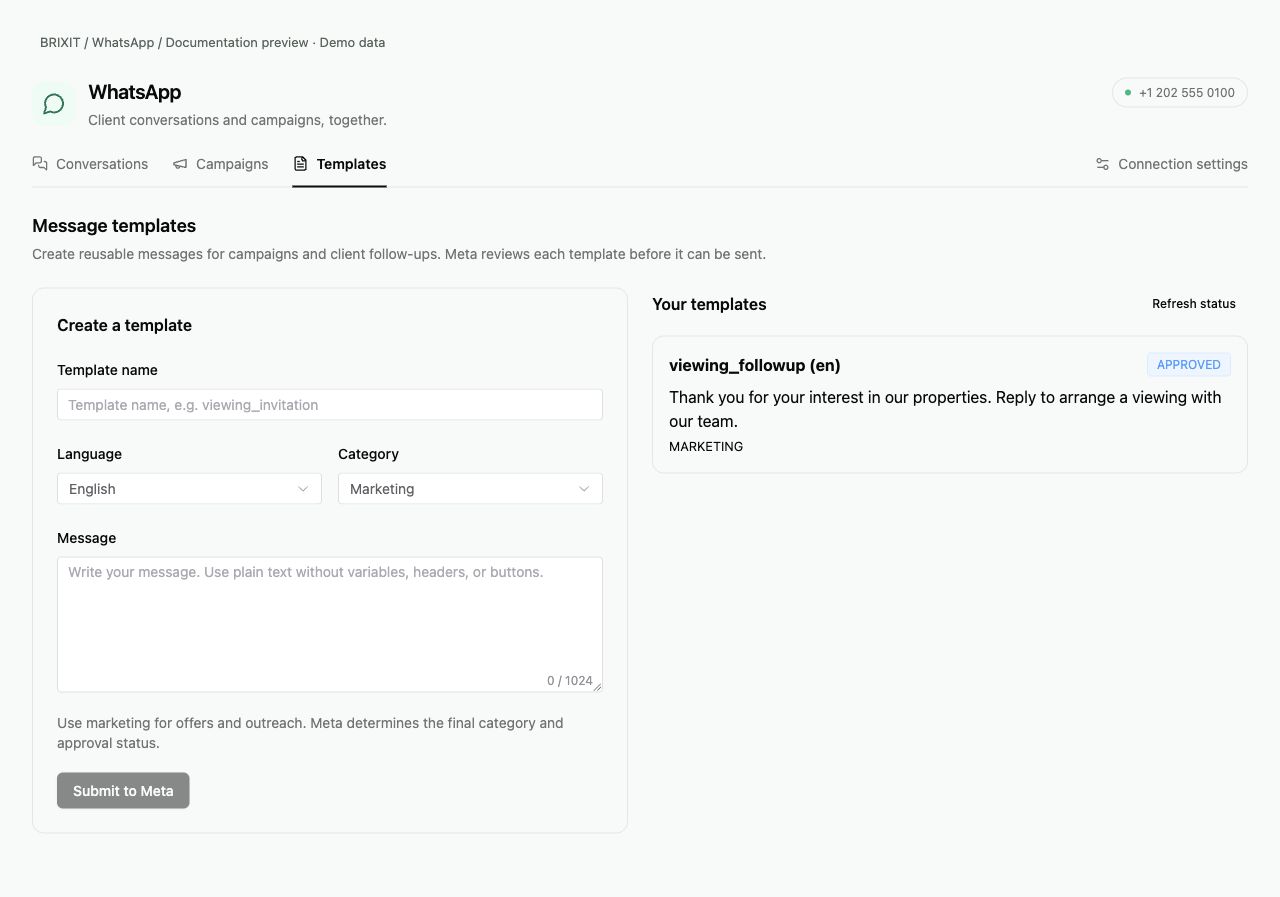Select the viewing_followup (en) template title

[755, 366]
